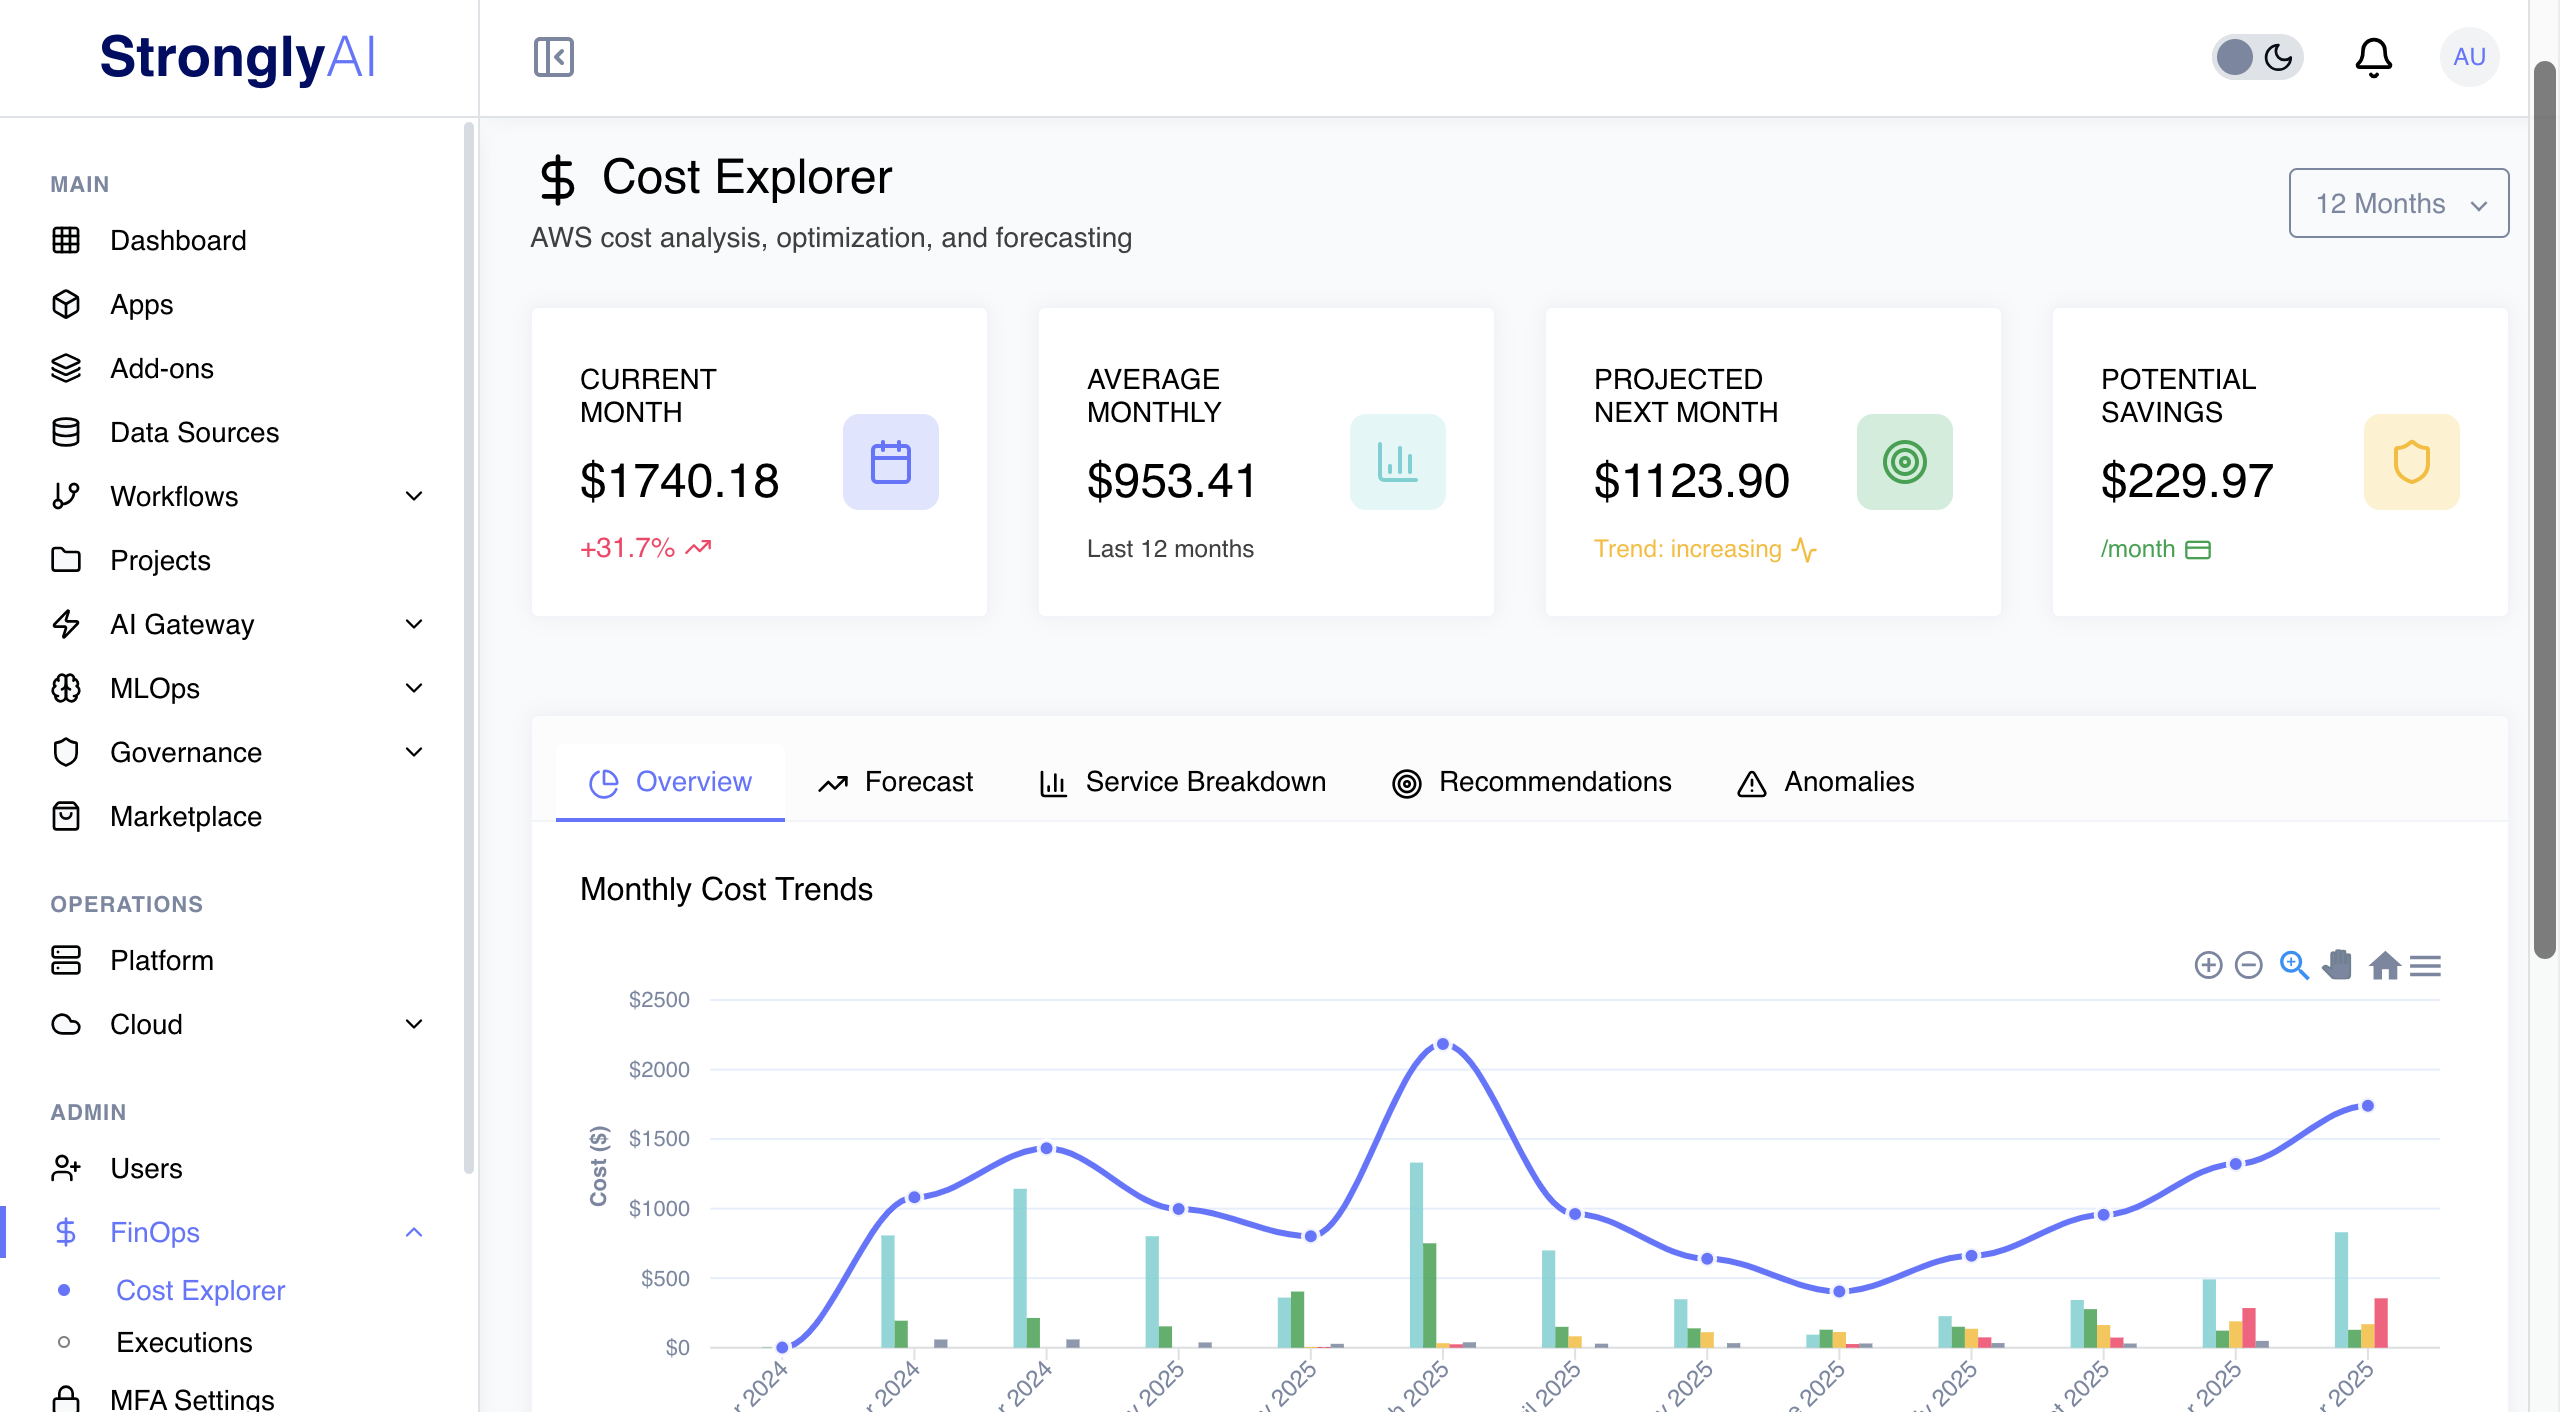
Task: Open the chart hamburger menu
Action: (x=2428, y=966)
